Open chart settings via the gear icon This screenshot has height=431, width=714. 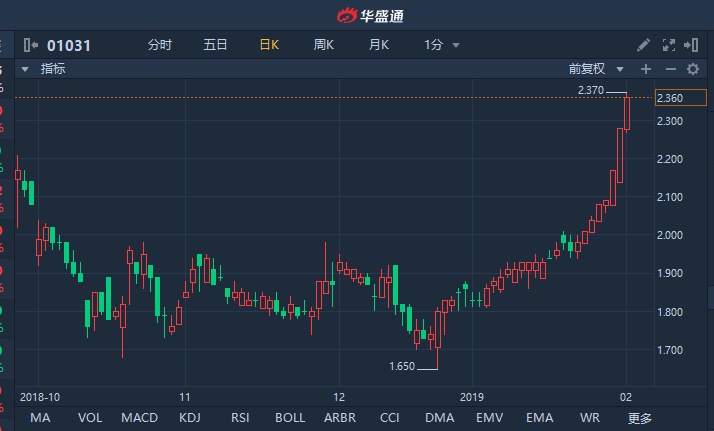coord(693,69)
